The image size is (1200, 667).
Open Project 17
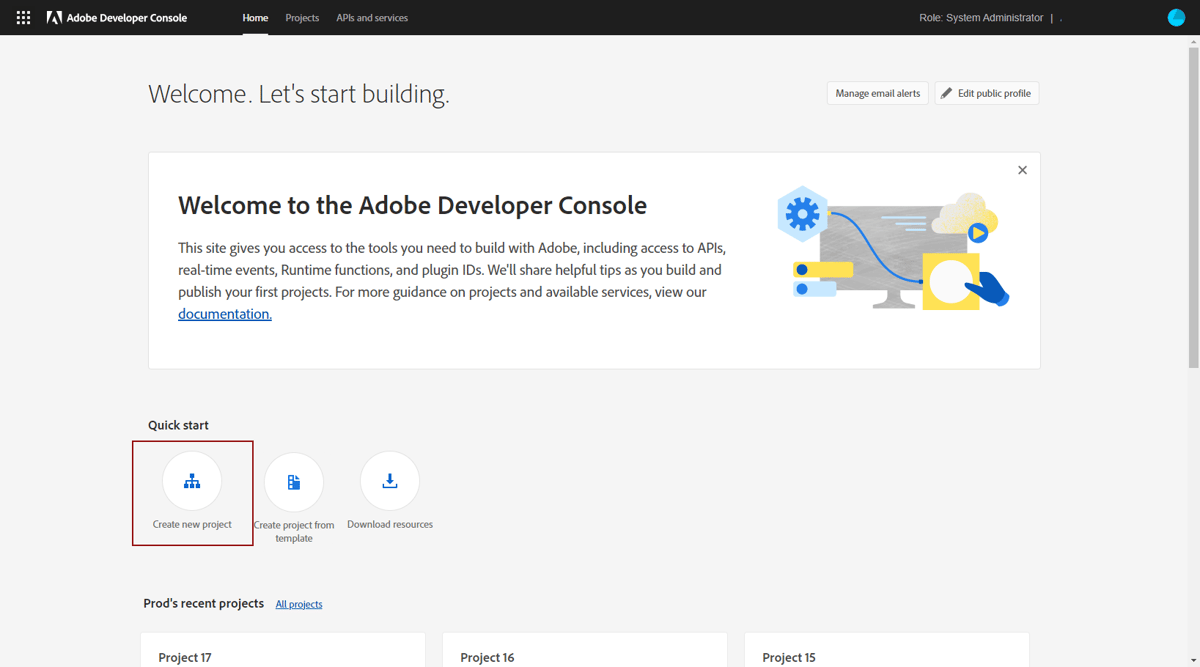[184, 657]
